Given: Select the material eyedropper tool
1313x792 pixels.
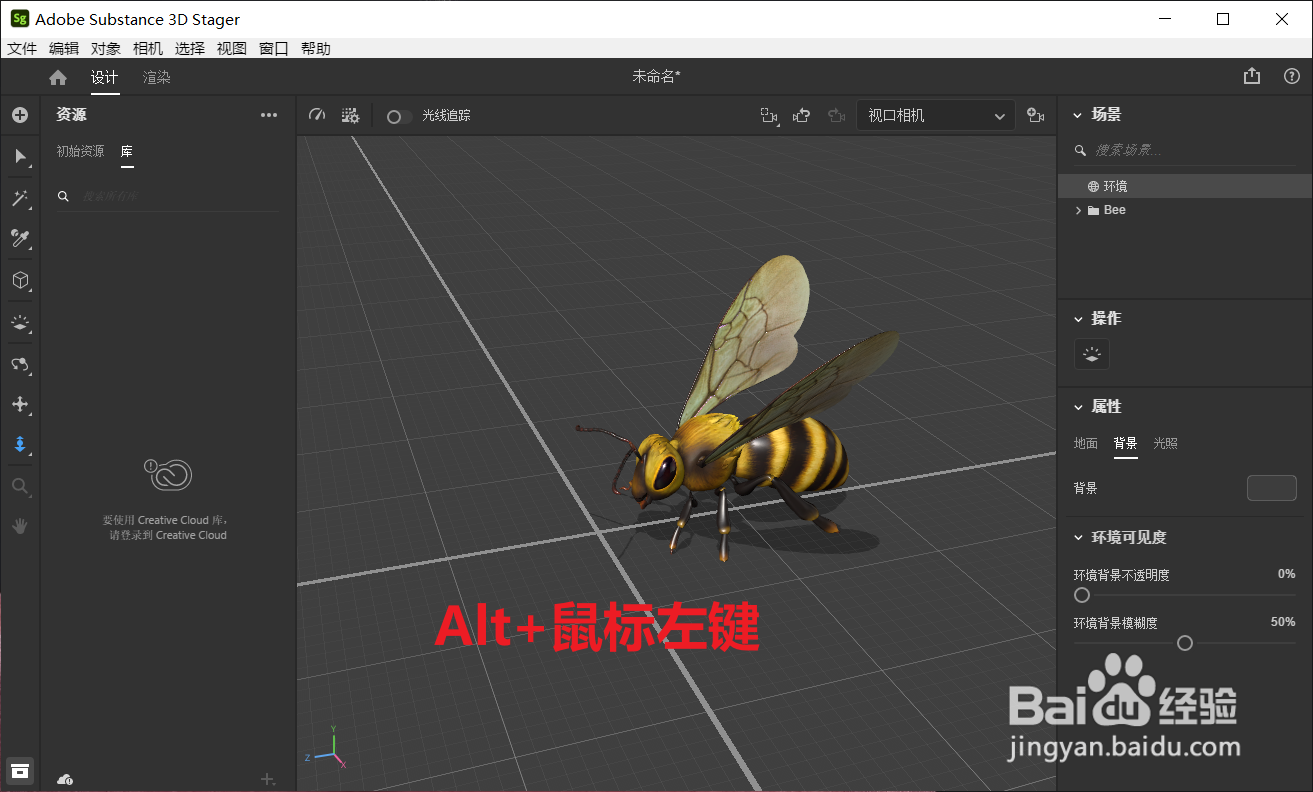Looking at the screenshot, I should [x=20, y=239].
